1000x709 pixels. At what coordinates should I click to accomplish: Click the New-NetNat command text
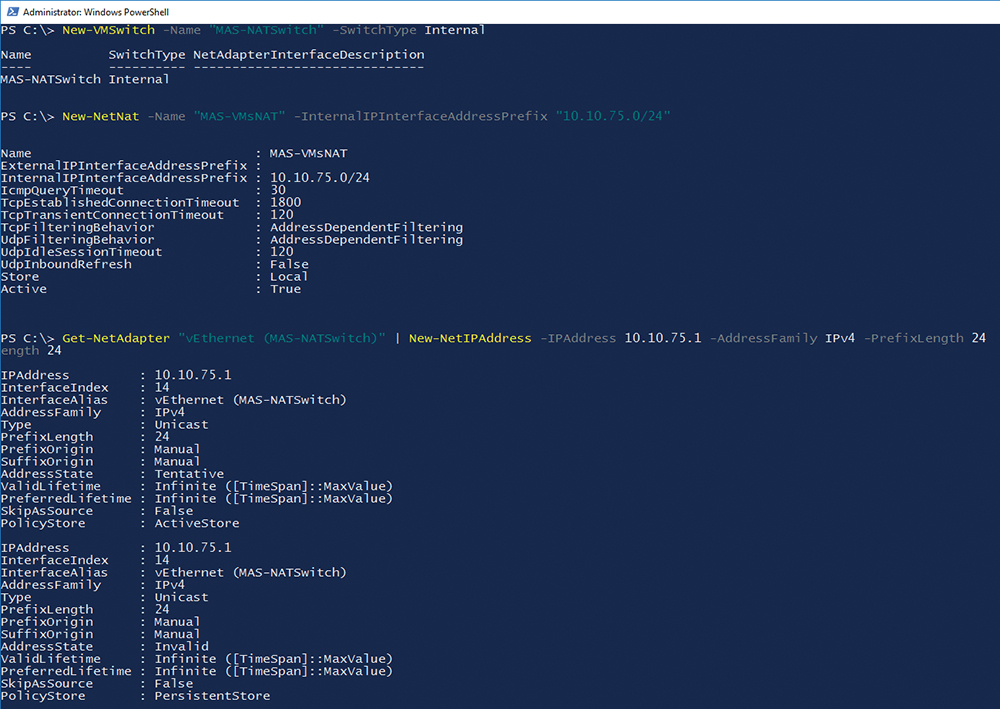point(100,116)
